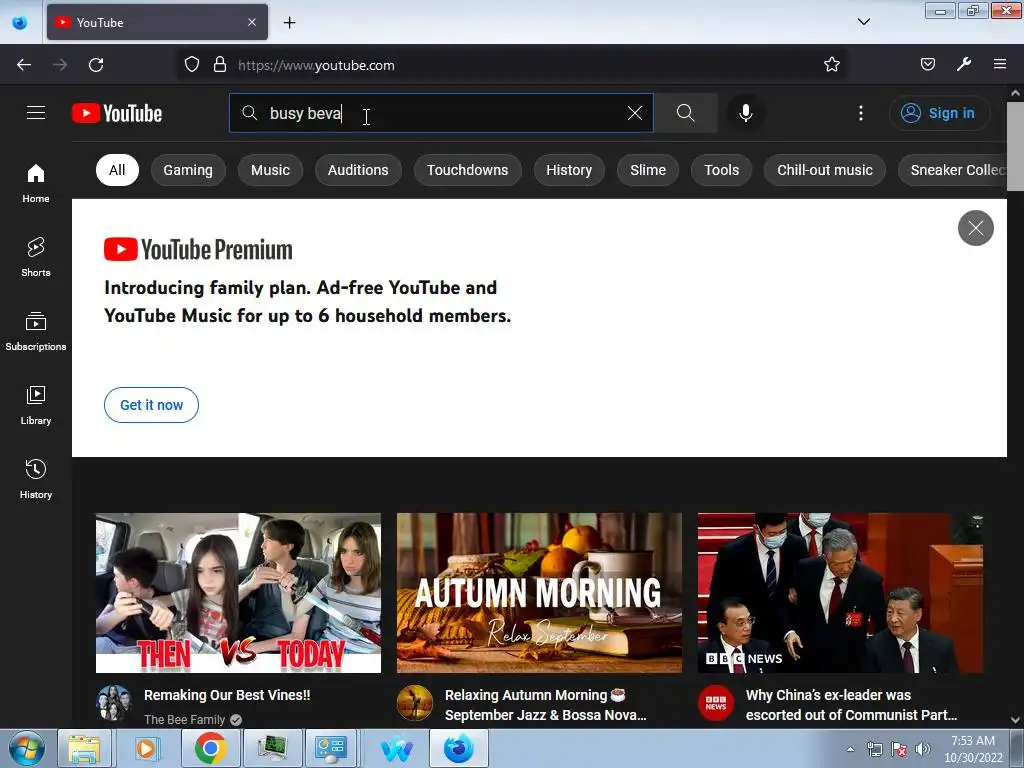
Task: Expand the list all tabs chevron
Action: (x=863, y=22)
